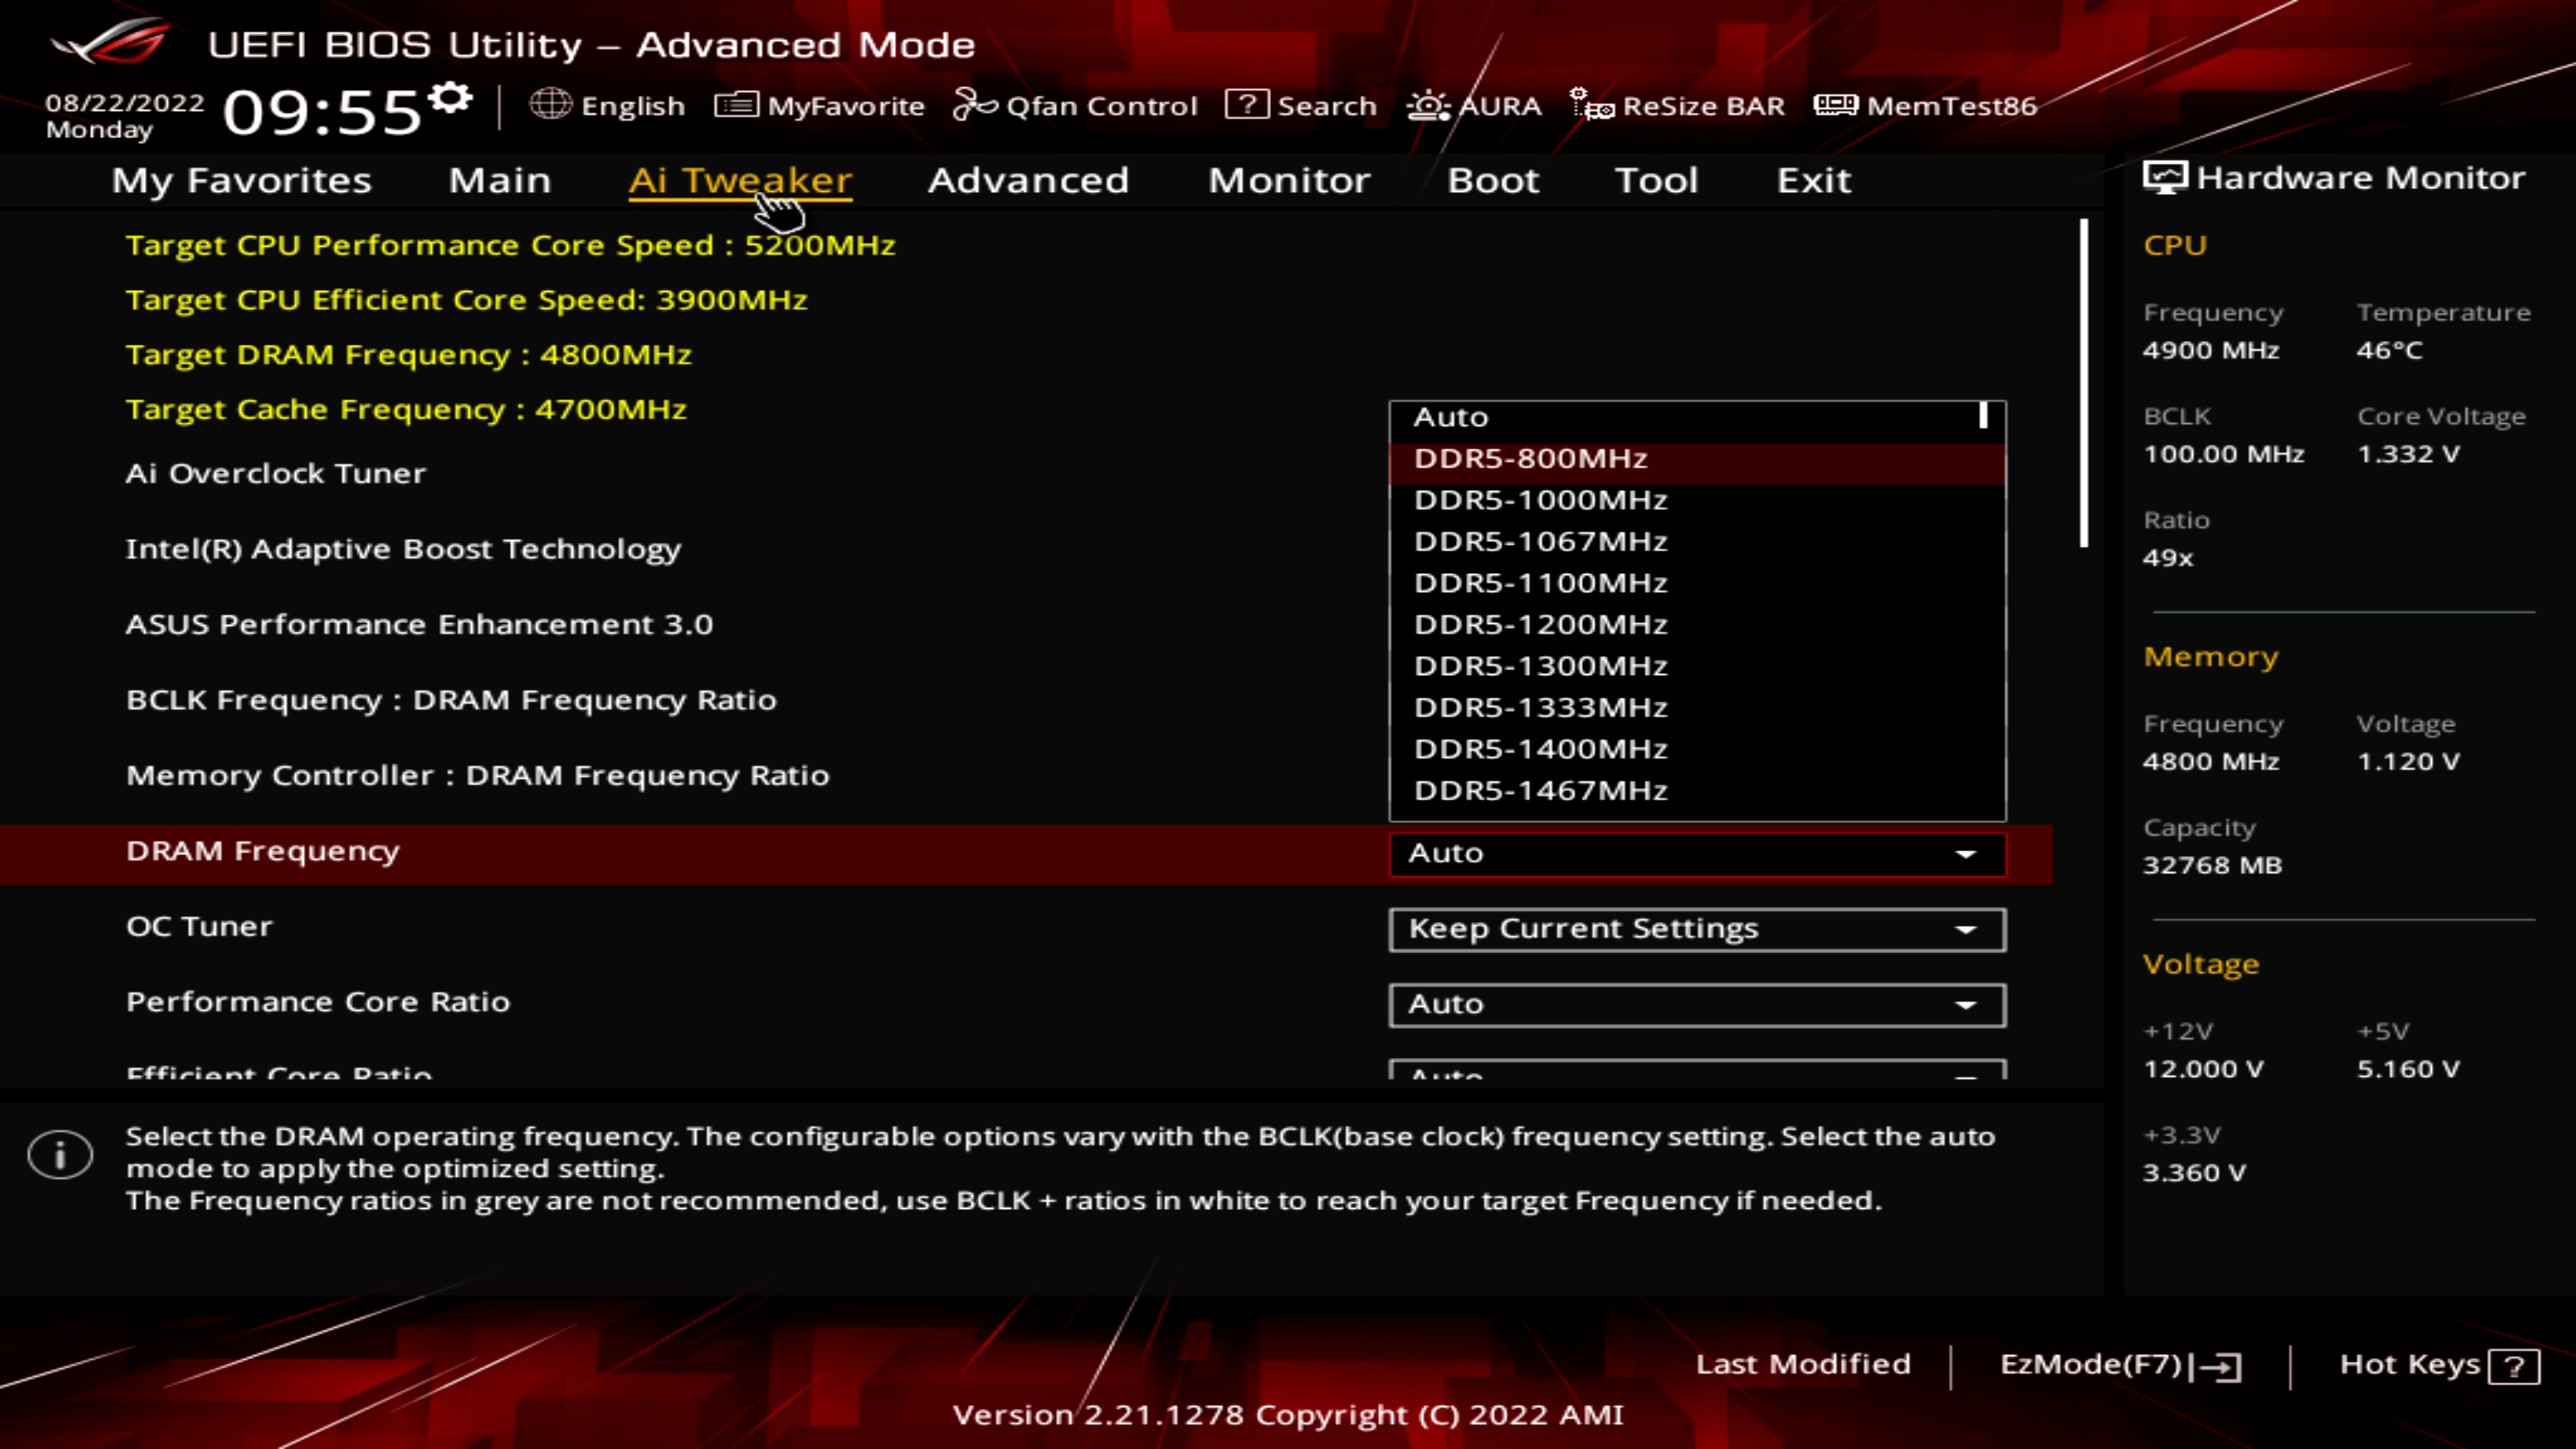Switch to the Advanced menu tab
The height and width of the screenshot is (1449, 2576).
tap(1026, 178)
